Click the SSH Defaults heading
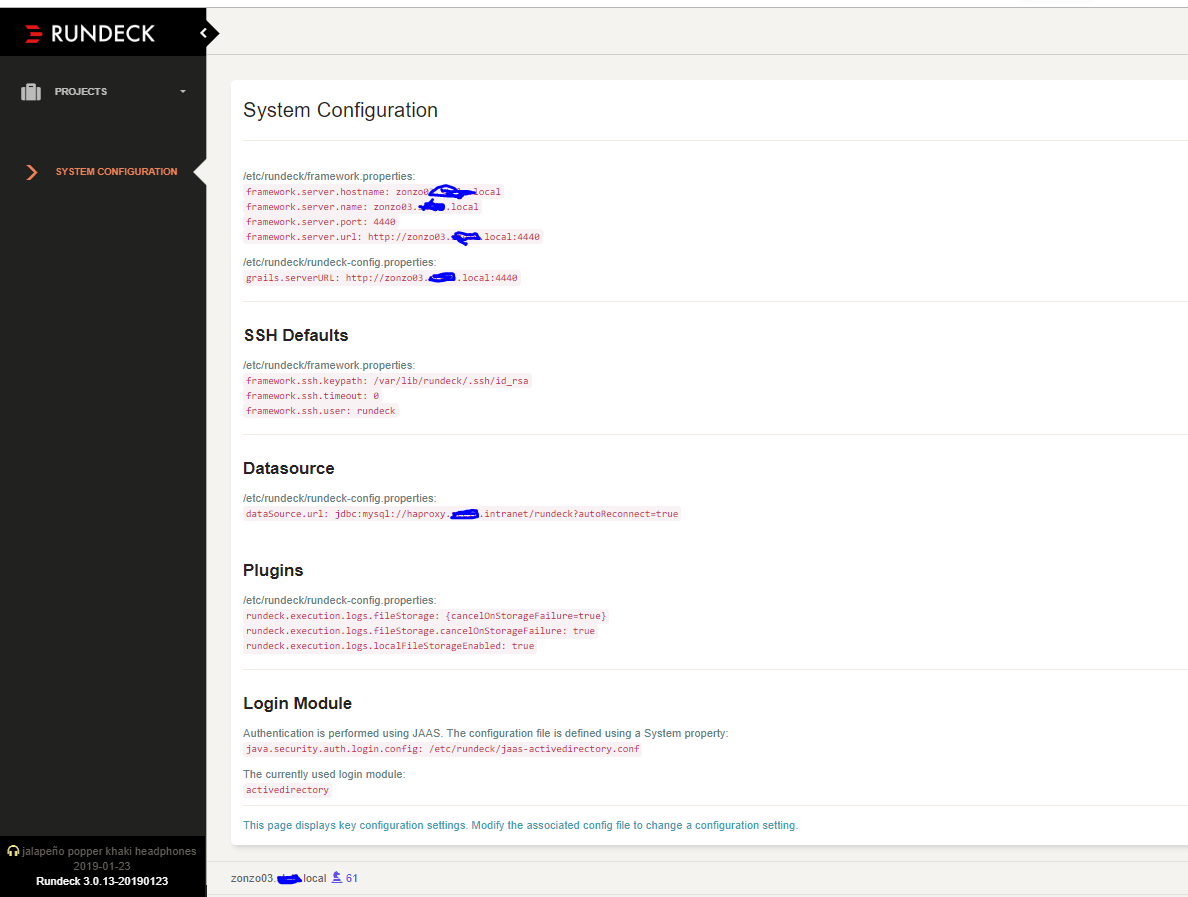Screen dimensions: 1188x897 [296, 336]
